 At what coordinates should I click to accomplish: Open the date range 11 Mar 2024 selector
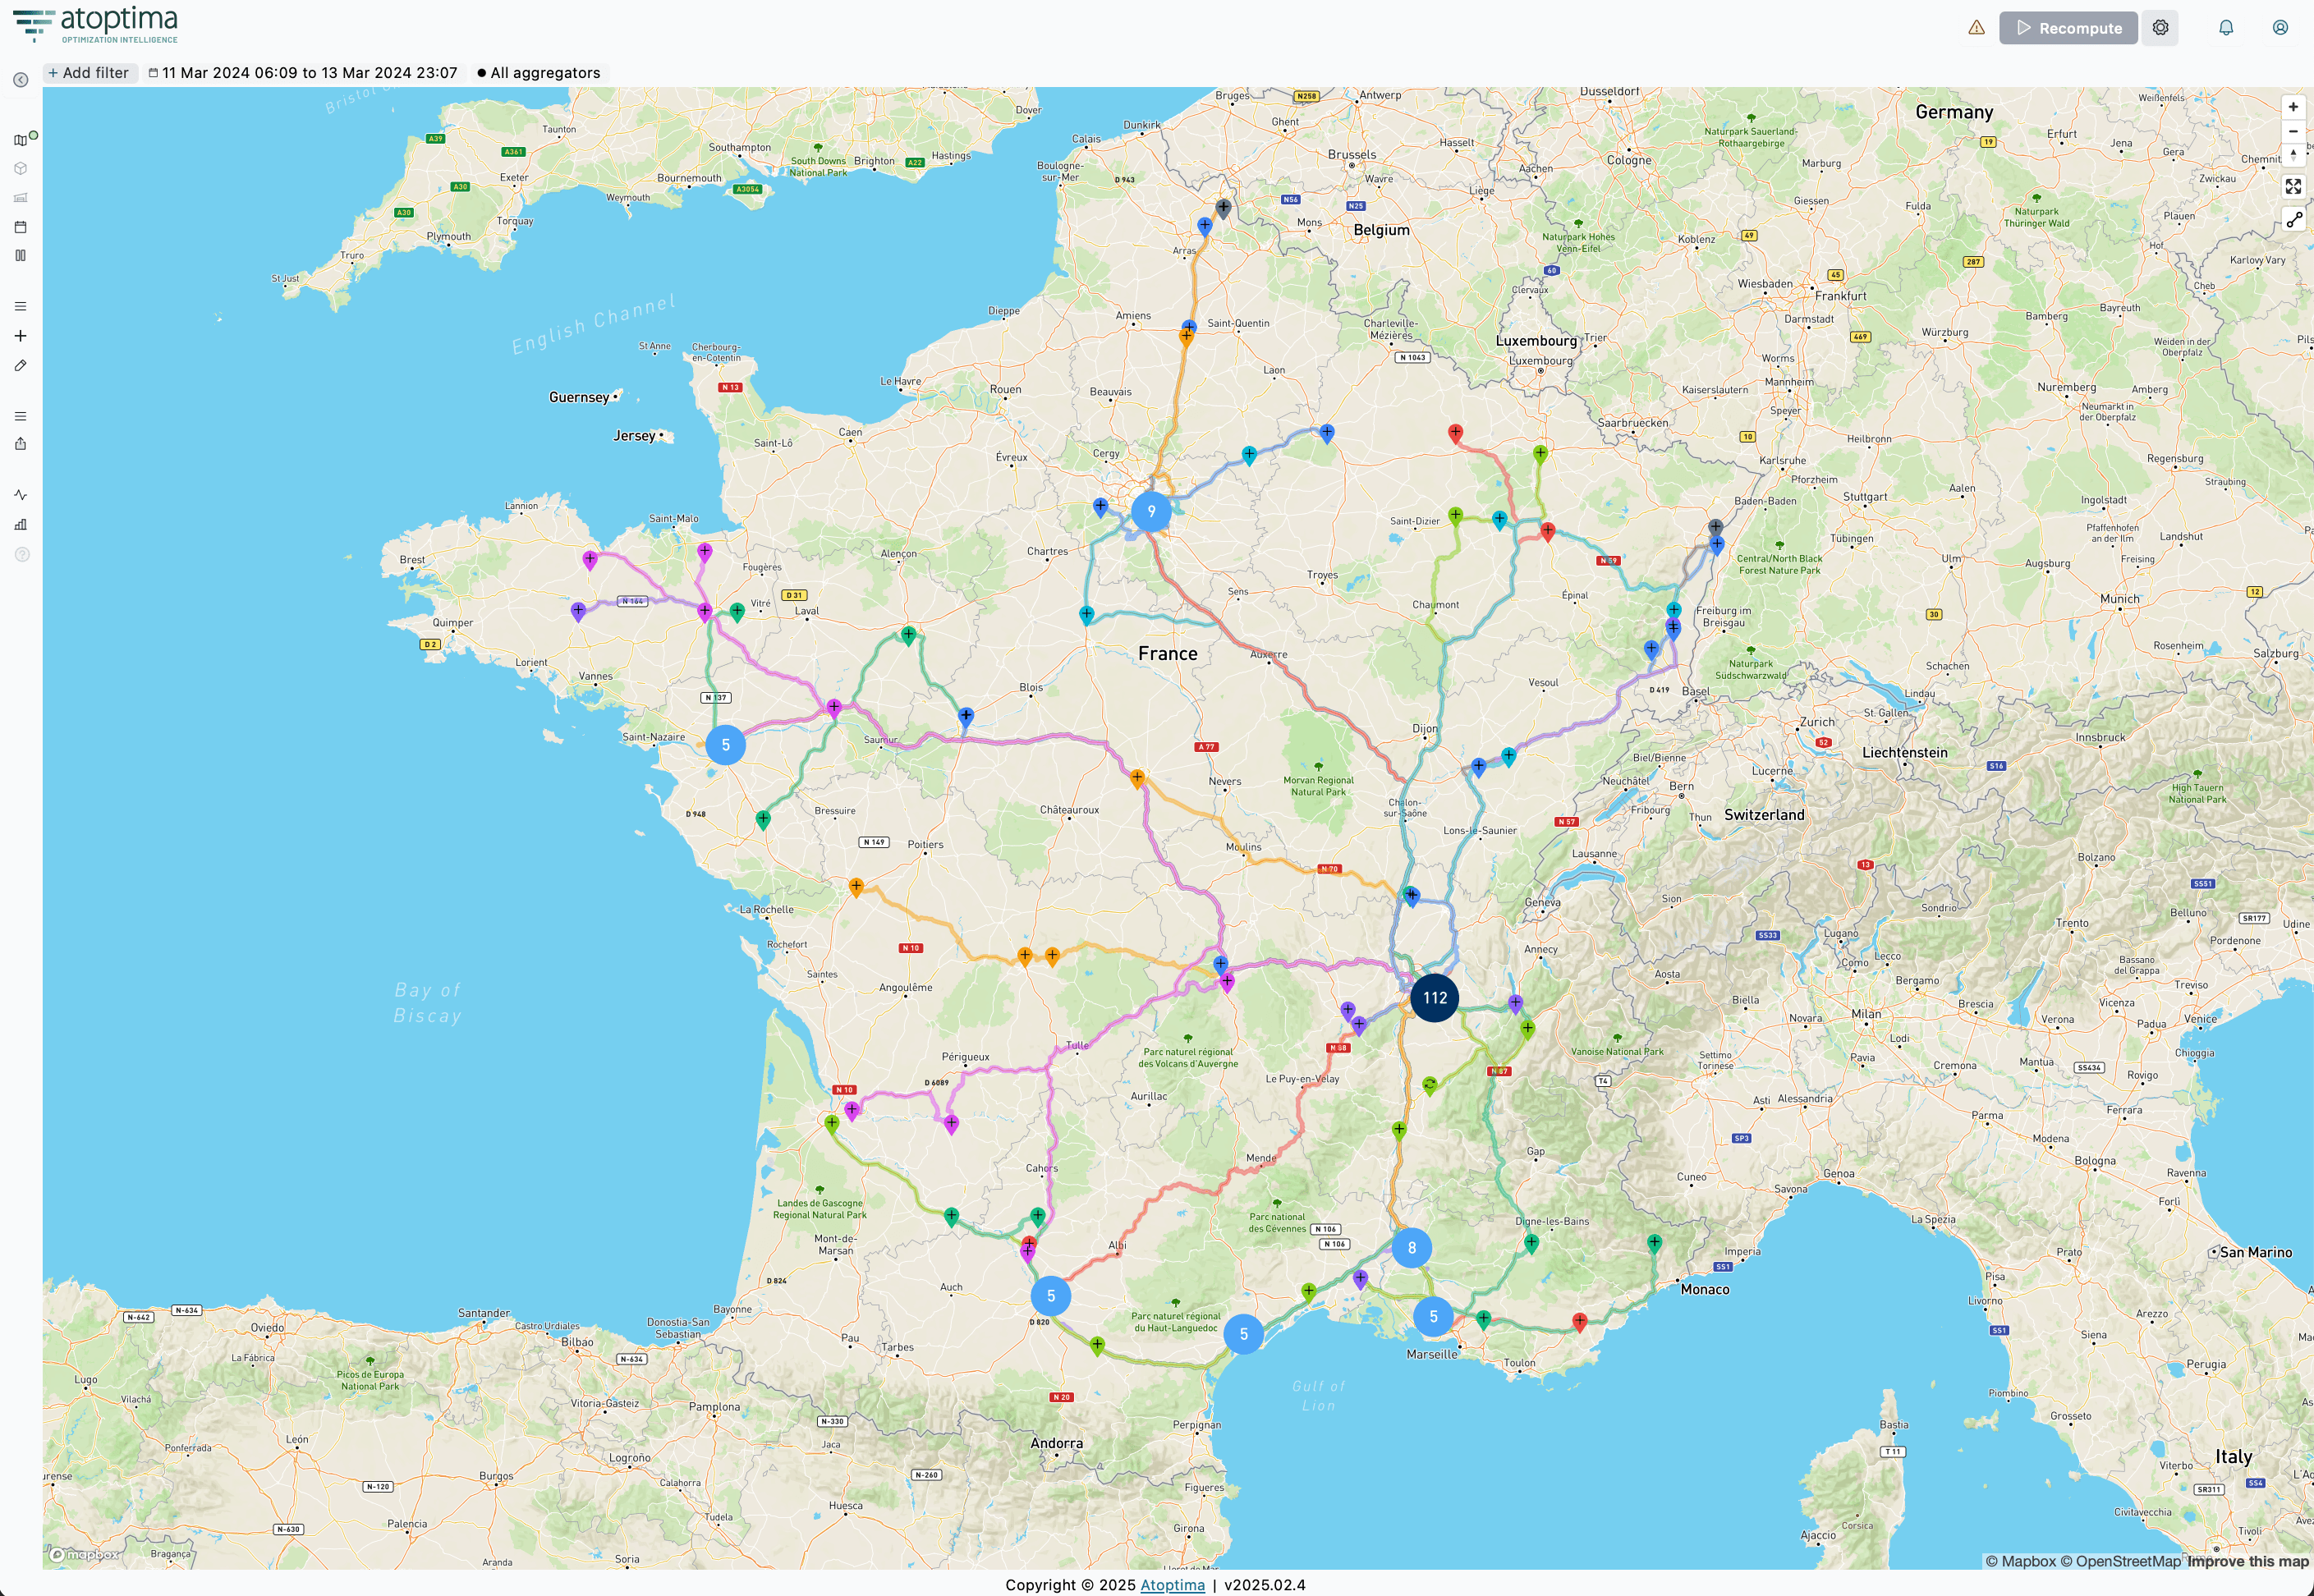click(303, 73)
